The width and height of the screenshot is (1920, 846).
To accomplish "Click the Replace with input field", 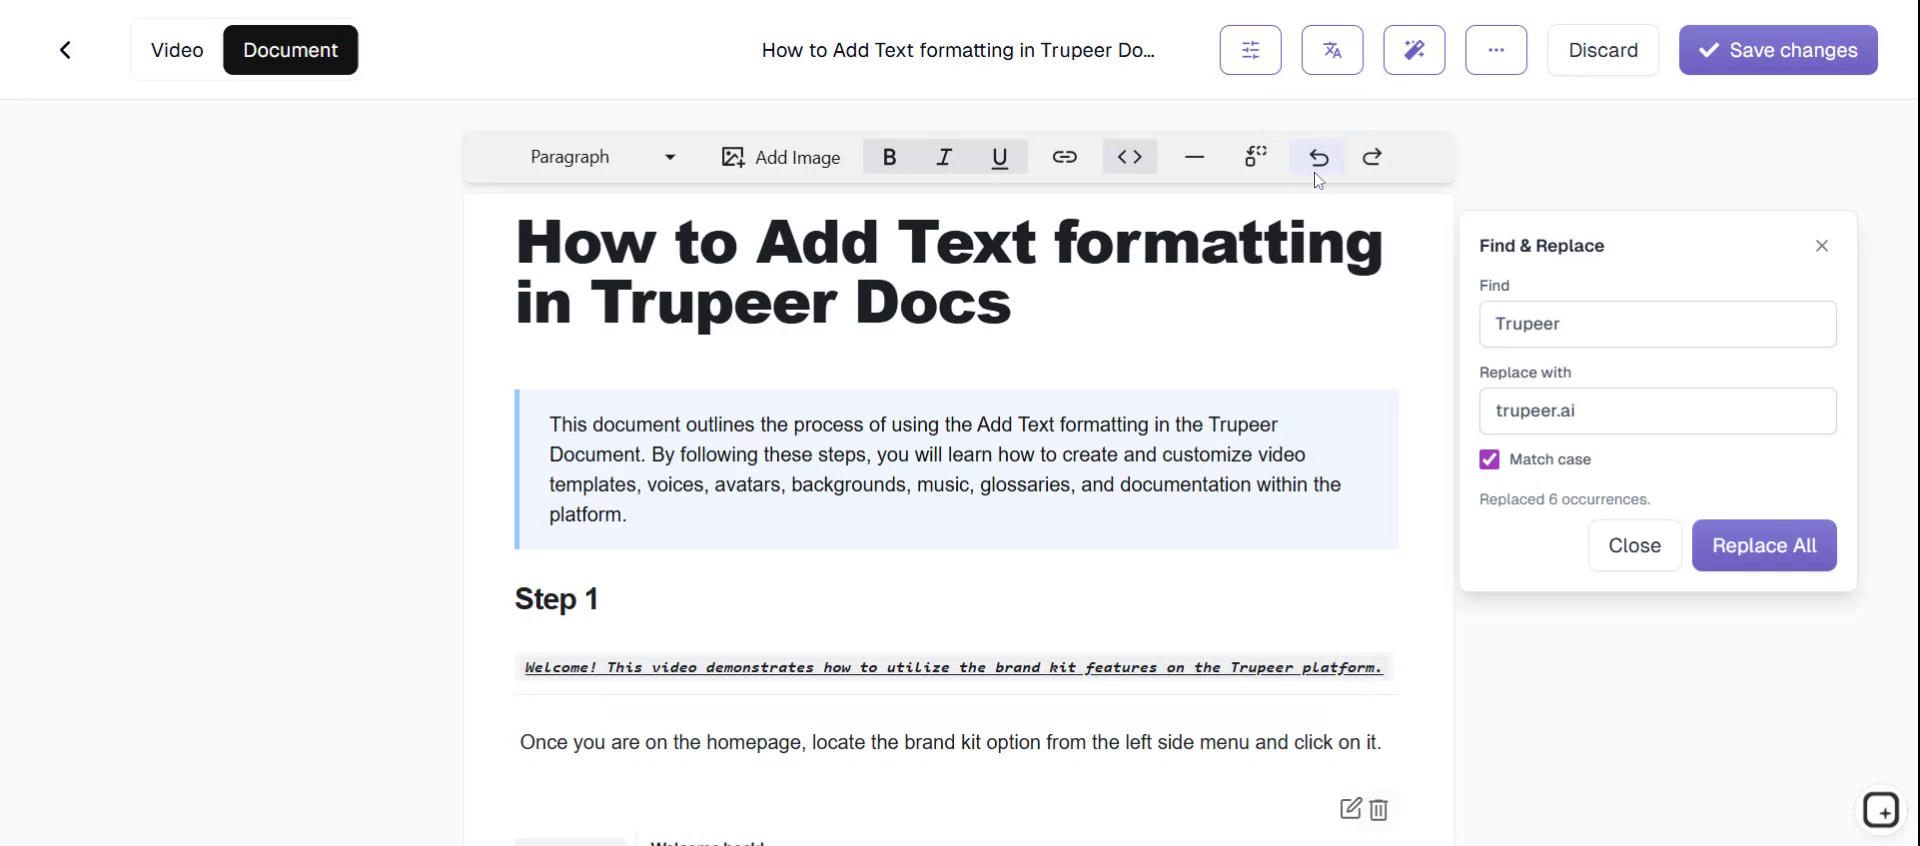I will click(1657, 411).
